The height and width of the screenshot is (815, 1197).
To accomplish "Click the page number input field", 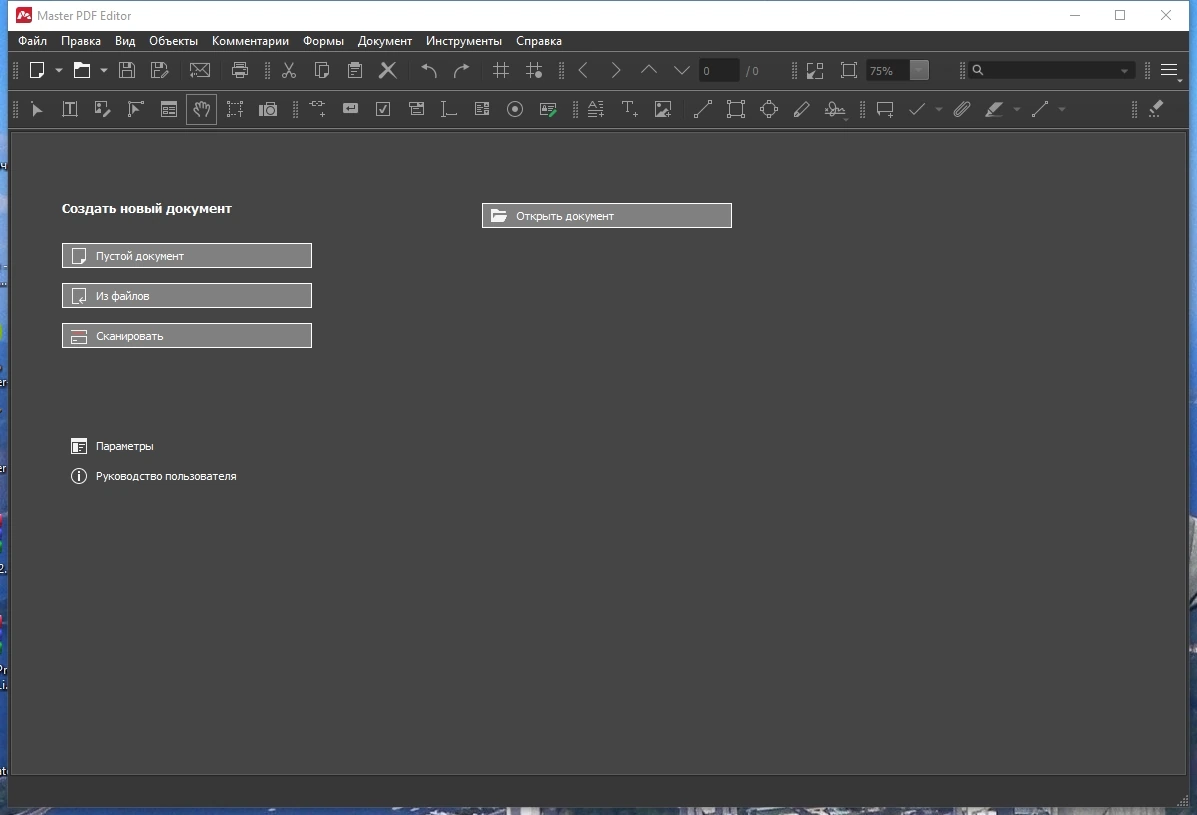I will (x=718, y=70).
